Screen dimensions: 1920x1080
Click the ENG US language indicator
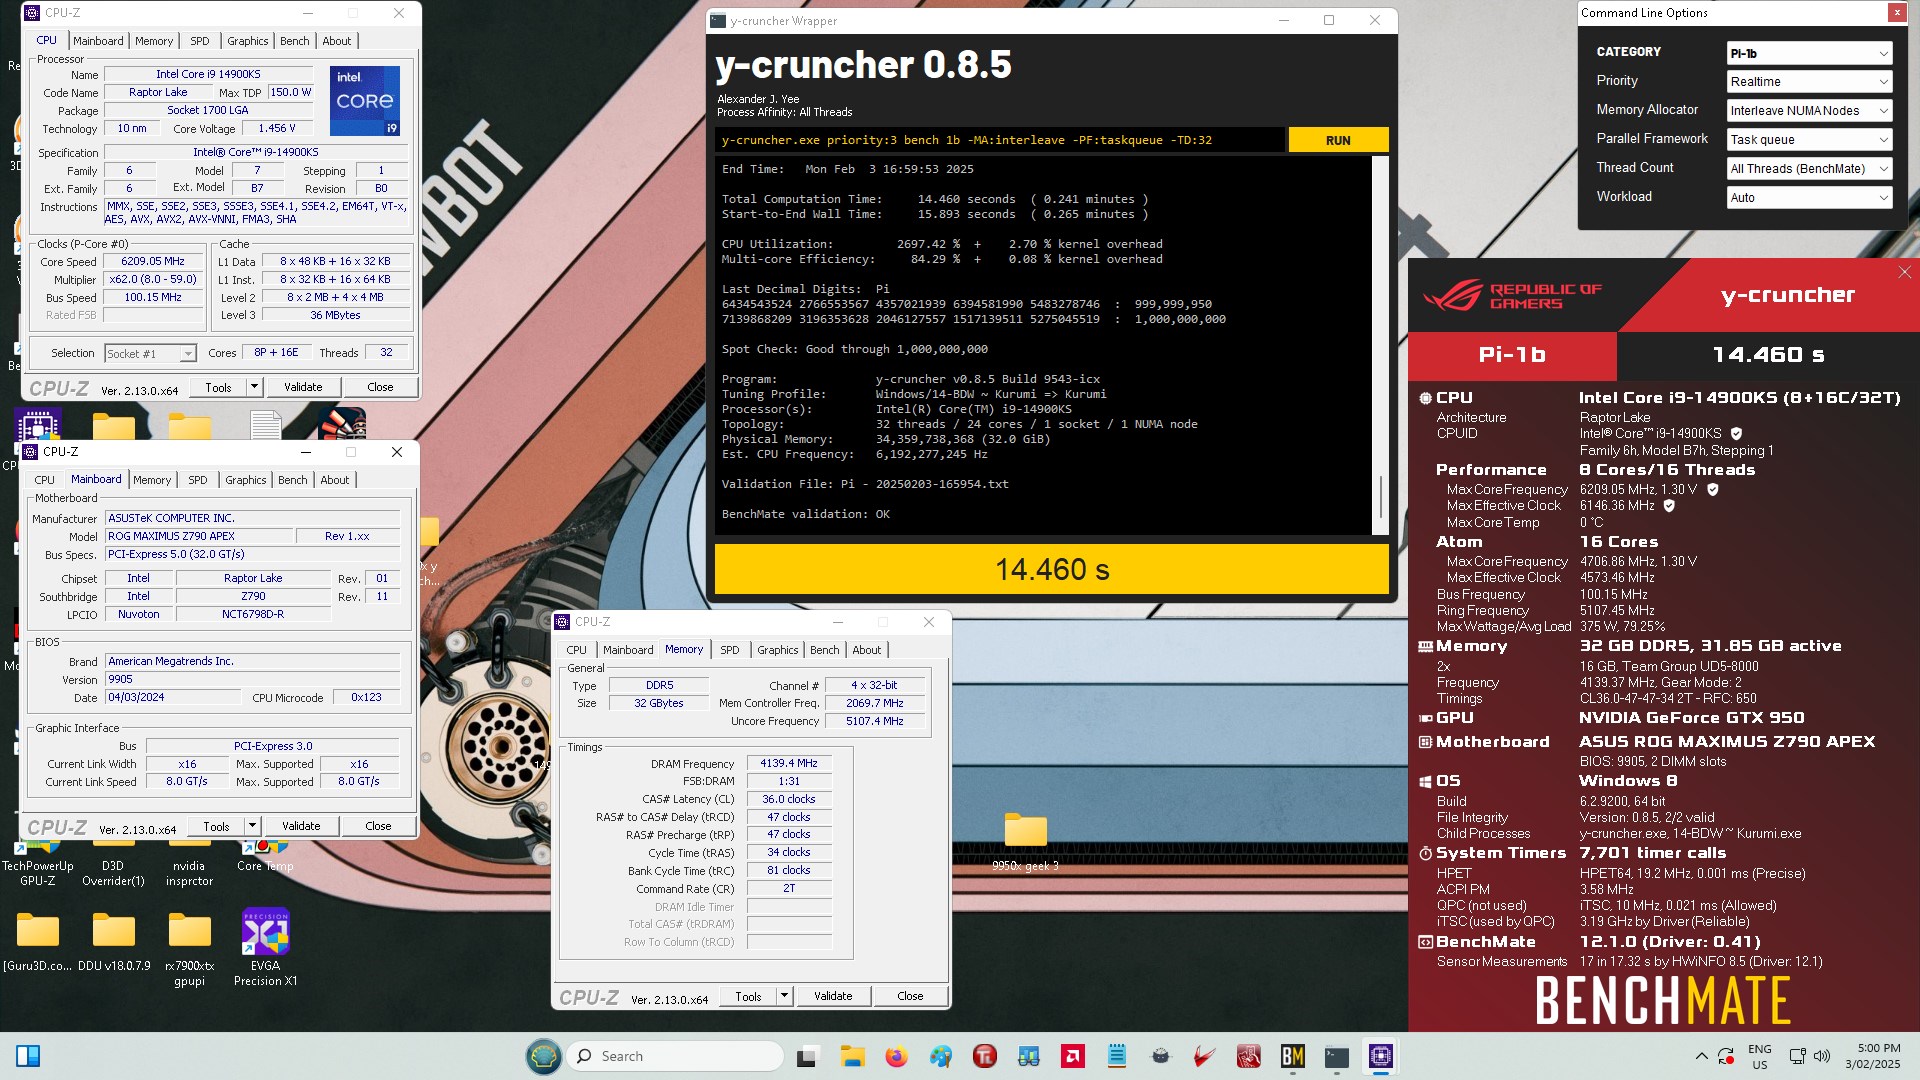1759,1056
